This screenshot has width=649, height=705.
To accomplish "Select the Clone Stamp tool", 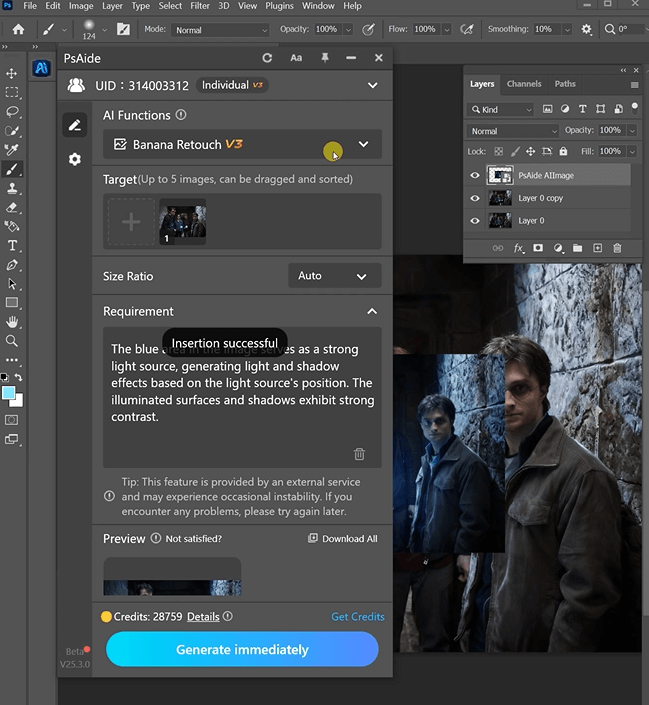I will click(12, 188).
